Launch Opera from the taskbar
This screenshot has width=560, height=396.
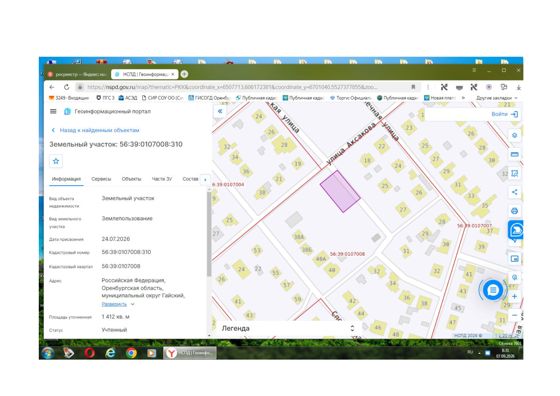pyautogui.click(x=90, y=353)
